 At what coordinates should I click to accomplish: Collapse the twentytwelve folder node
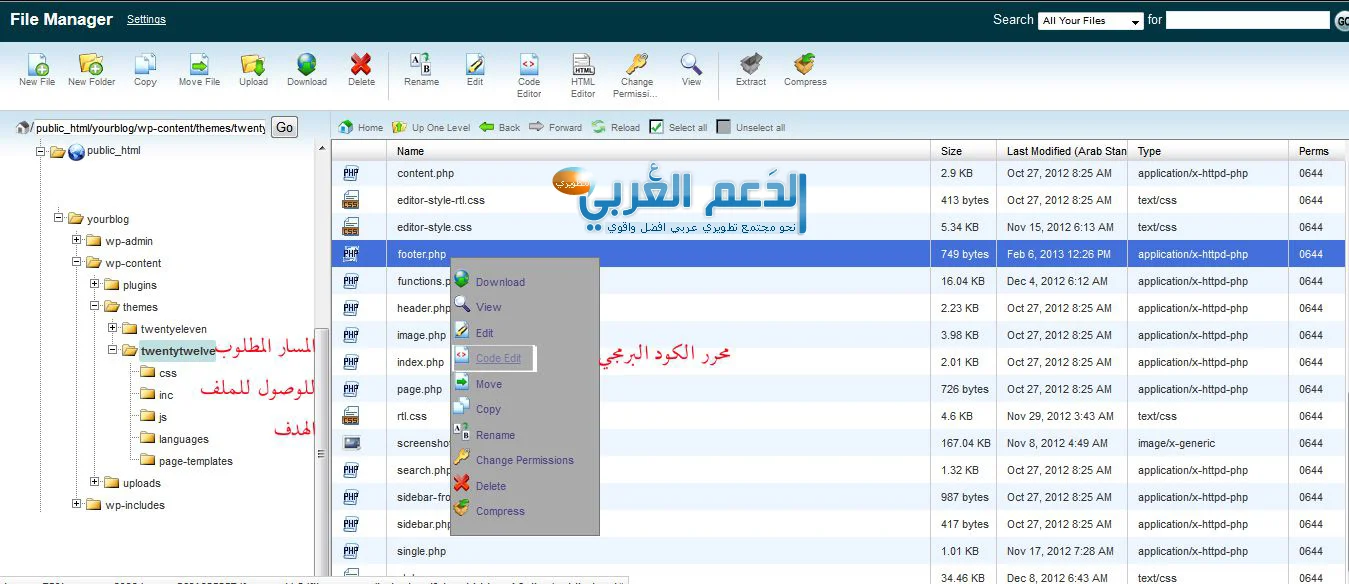(x=113, y=350)
